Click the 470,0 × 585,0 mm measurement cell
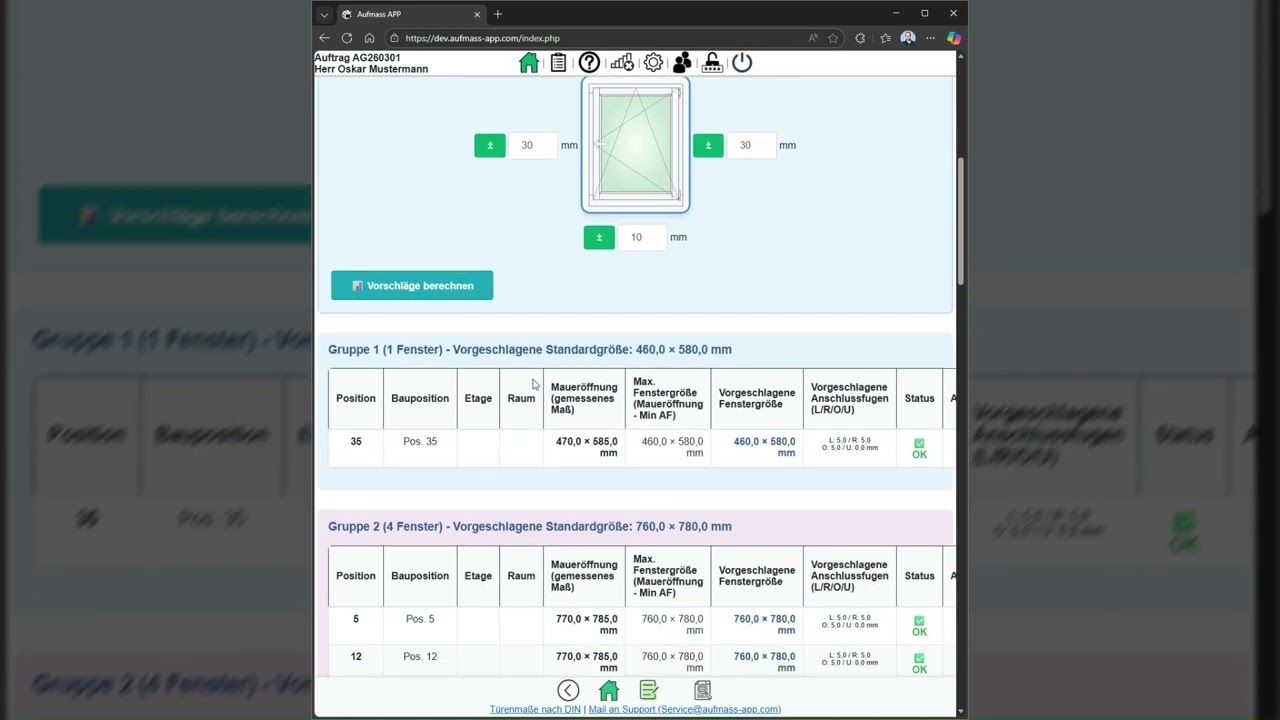Image resolution: width=1280 pixels, height=720 pixels. click(x=584, y=447)
